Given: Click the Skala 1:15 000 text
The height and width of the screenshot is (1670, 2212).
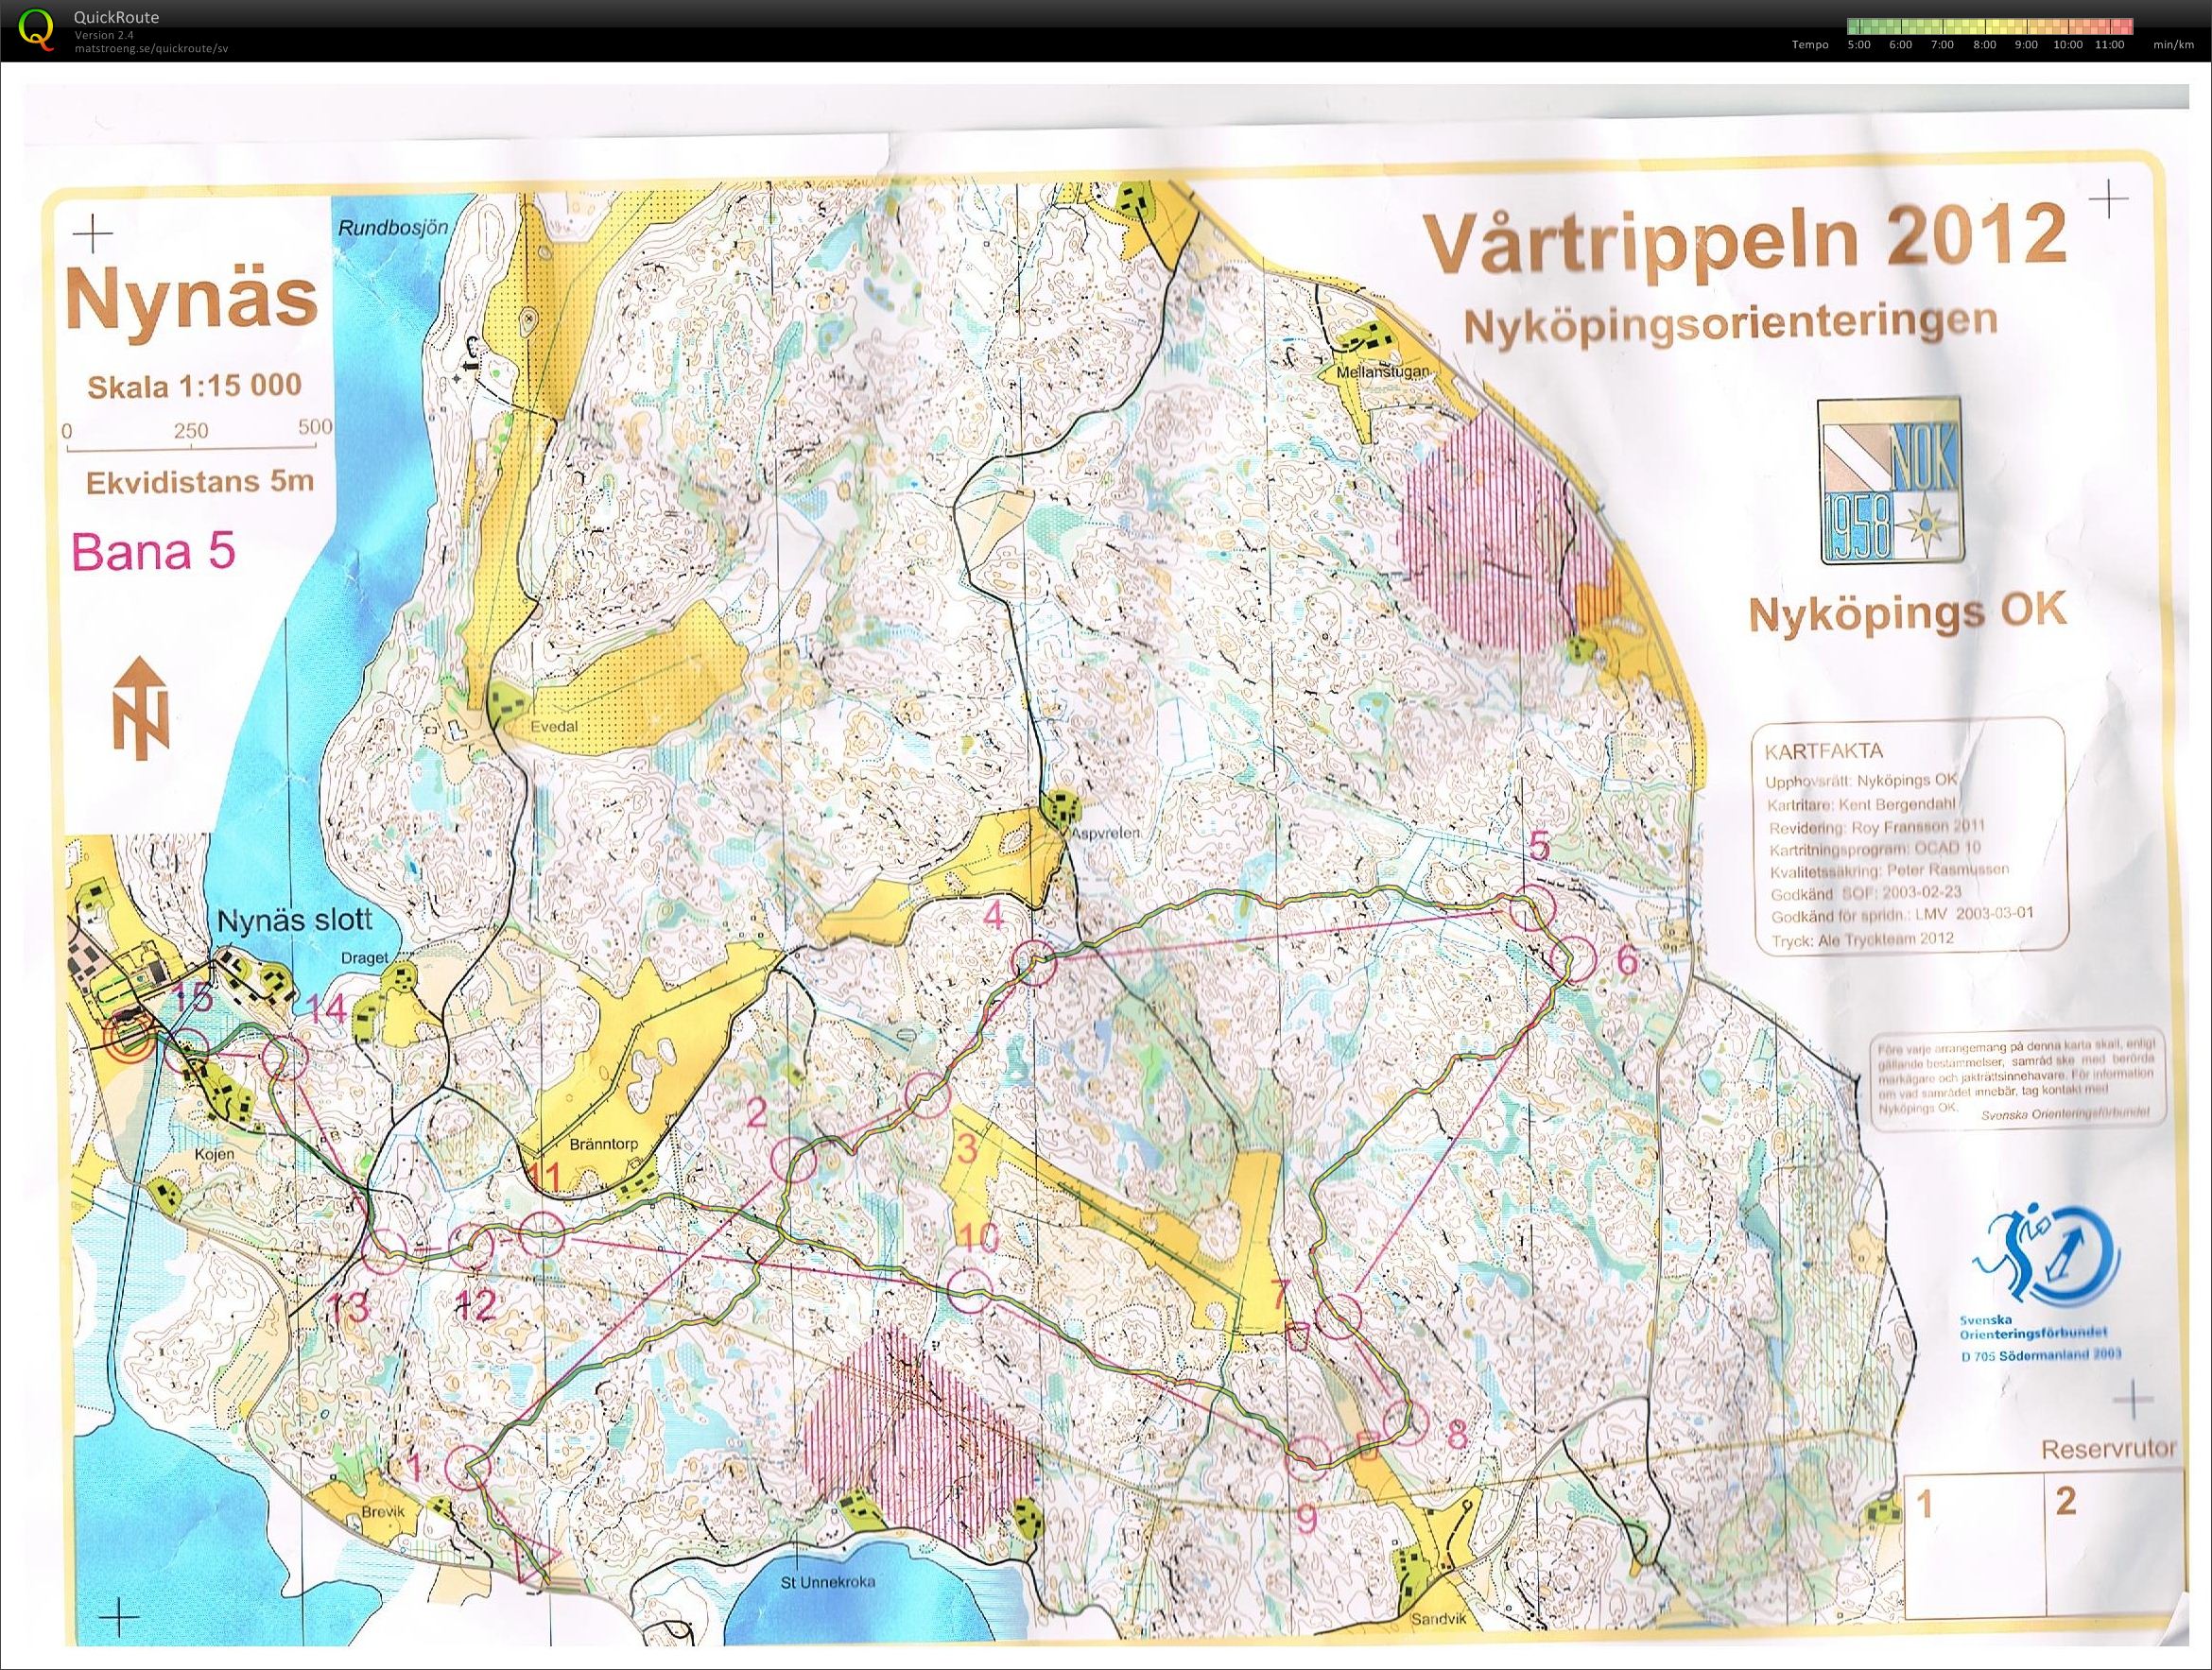Looking at the screenshot, I should tap(194, 386).
